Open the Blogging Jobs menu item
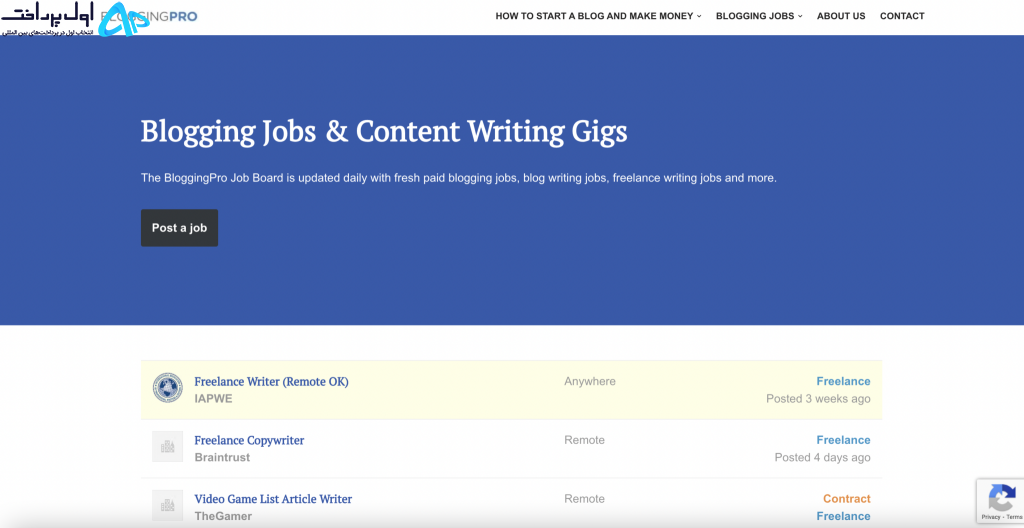Screen dimensions: 1024x528 click(755, 16)
